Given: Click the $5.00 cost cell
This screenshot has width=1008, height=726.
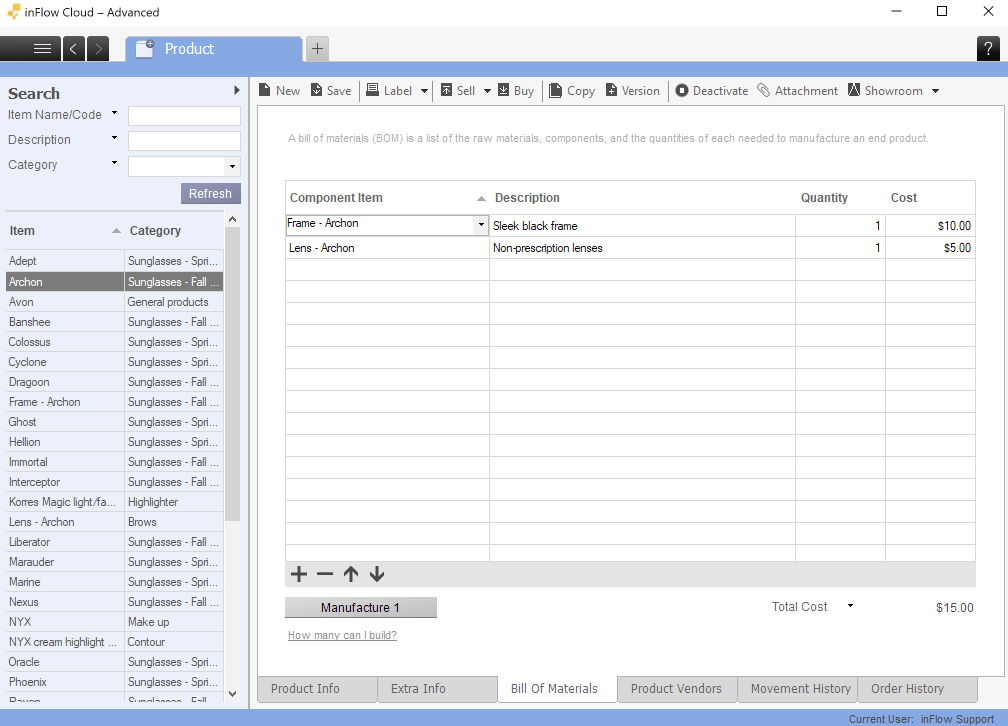Looking at the screenshot, I should 930,248.
